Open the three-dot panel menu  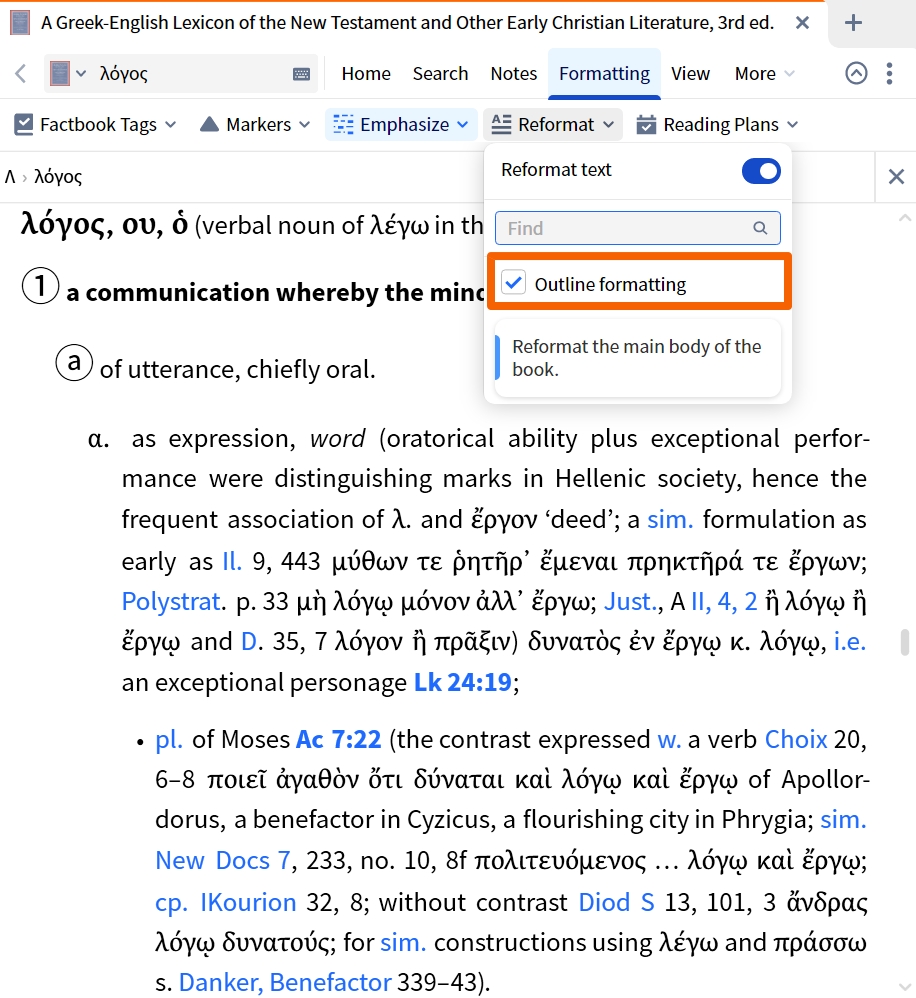coord(890,74)
